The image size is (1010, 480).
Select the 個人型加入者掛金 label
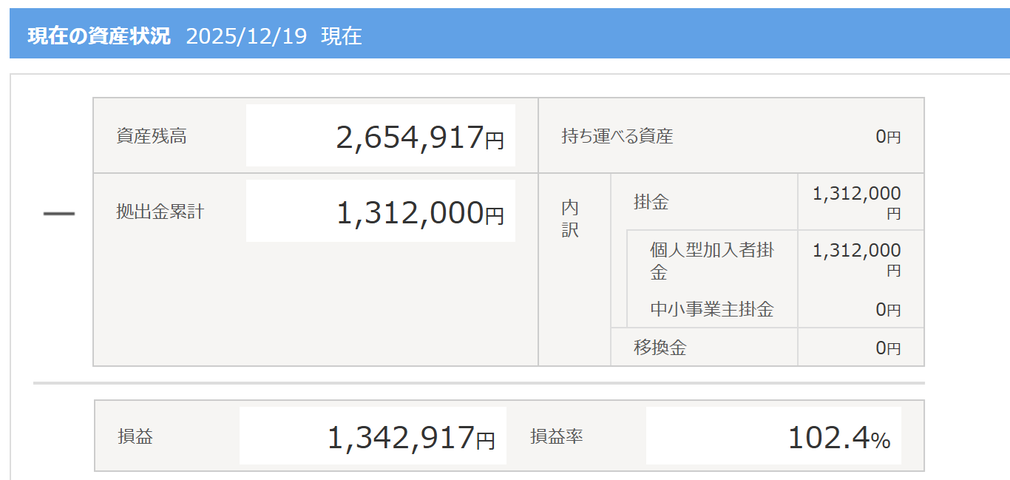[710, 260]
